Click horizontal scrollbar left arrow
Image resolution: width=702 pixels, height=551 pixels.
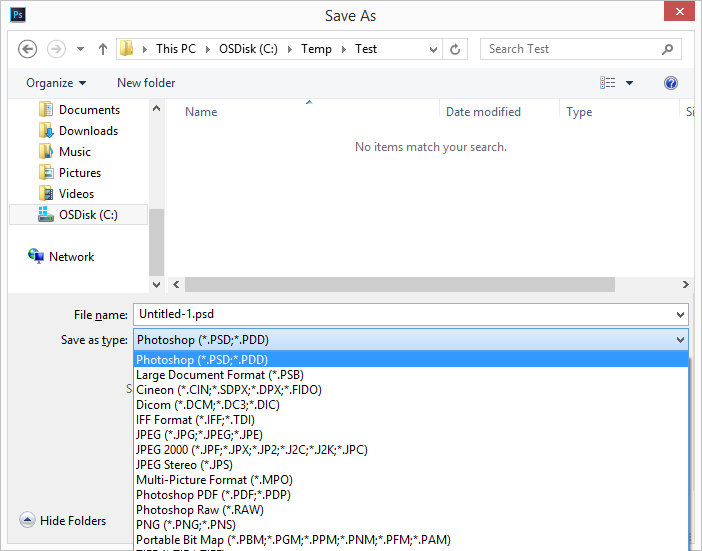tap(176, 285)
